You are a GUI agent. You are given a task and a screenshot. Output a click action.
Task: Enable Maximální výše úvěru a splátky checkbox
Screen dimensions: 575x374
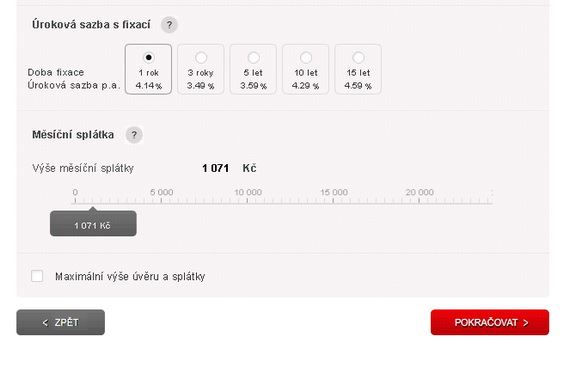pos(37,276)
